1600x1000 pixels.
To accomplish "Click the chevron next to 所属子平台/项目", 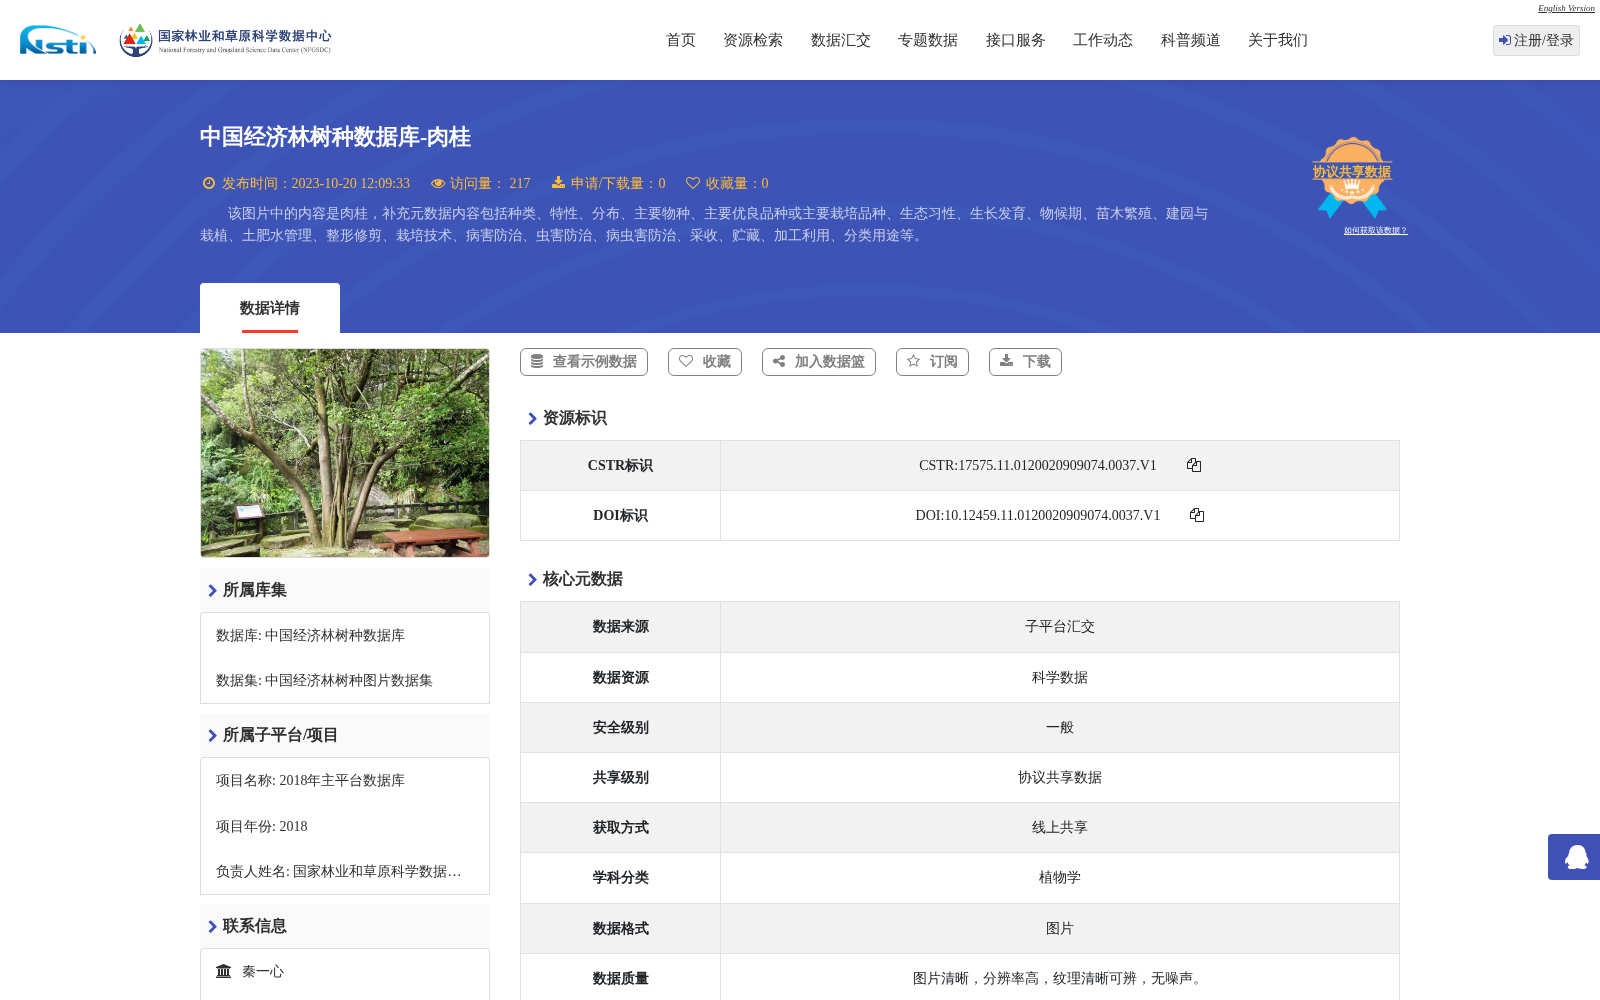I will [212, 735].
